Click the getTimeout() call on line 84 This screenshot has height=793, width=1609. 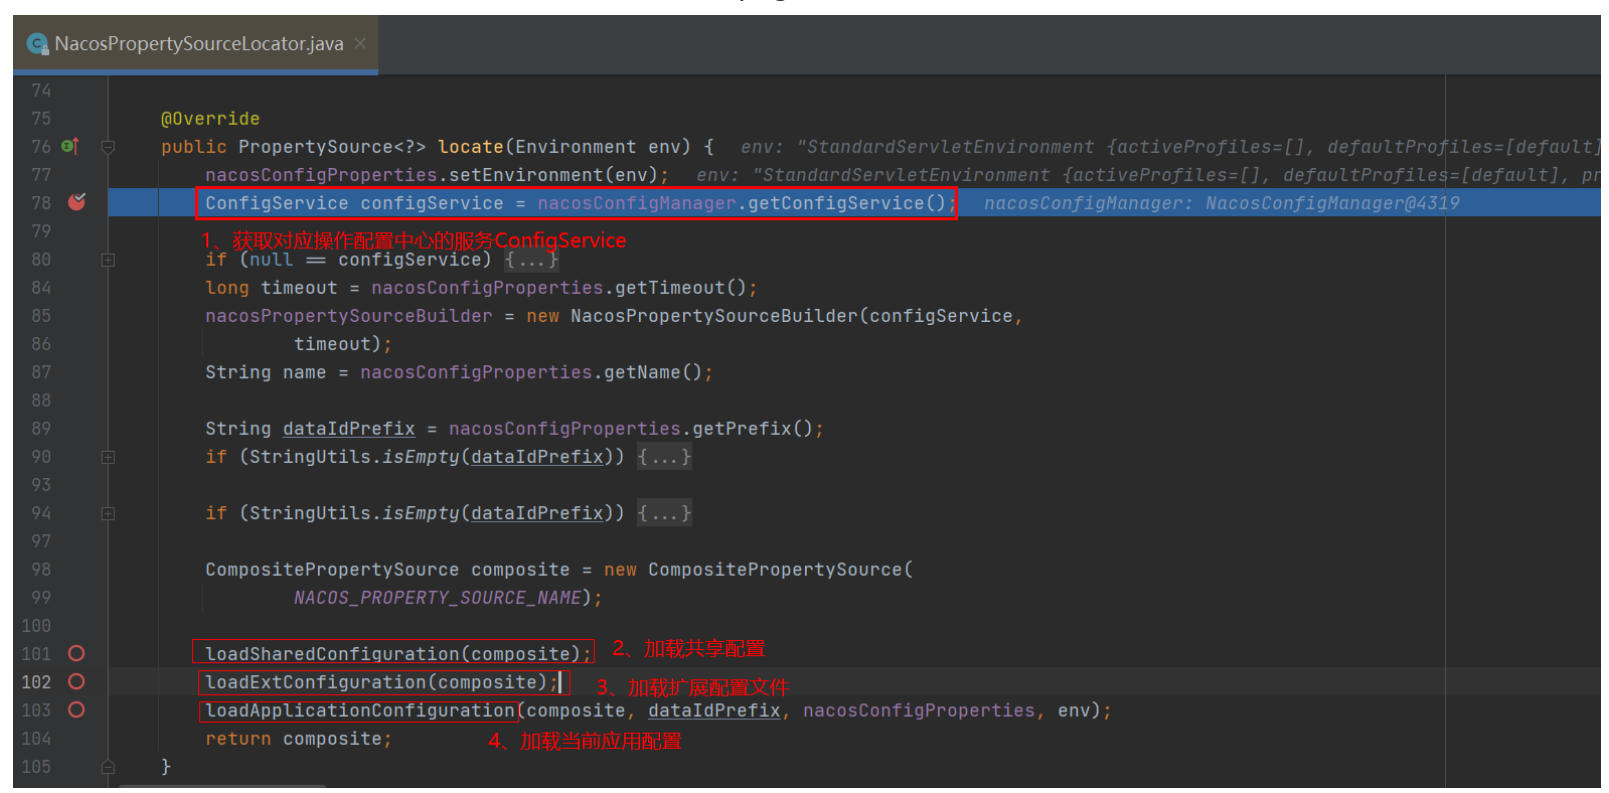680,288
